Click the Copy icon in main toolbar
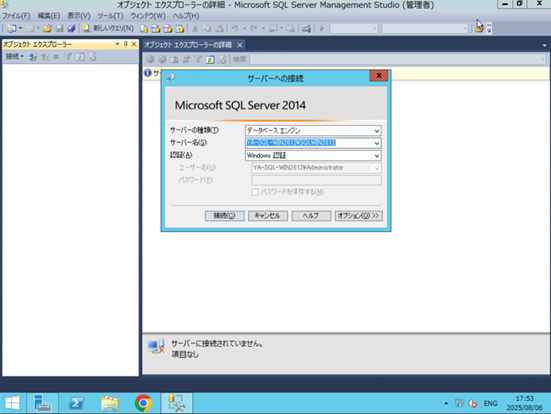Screen dimensions: 551x414 point(207,28)
